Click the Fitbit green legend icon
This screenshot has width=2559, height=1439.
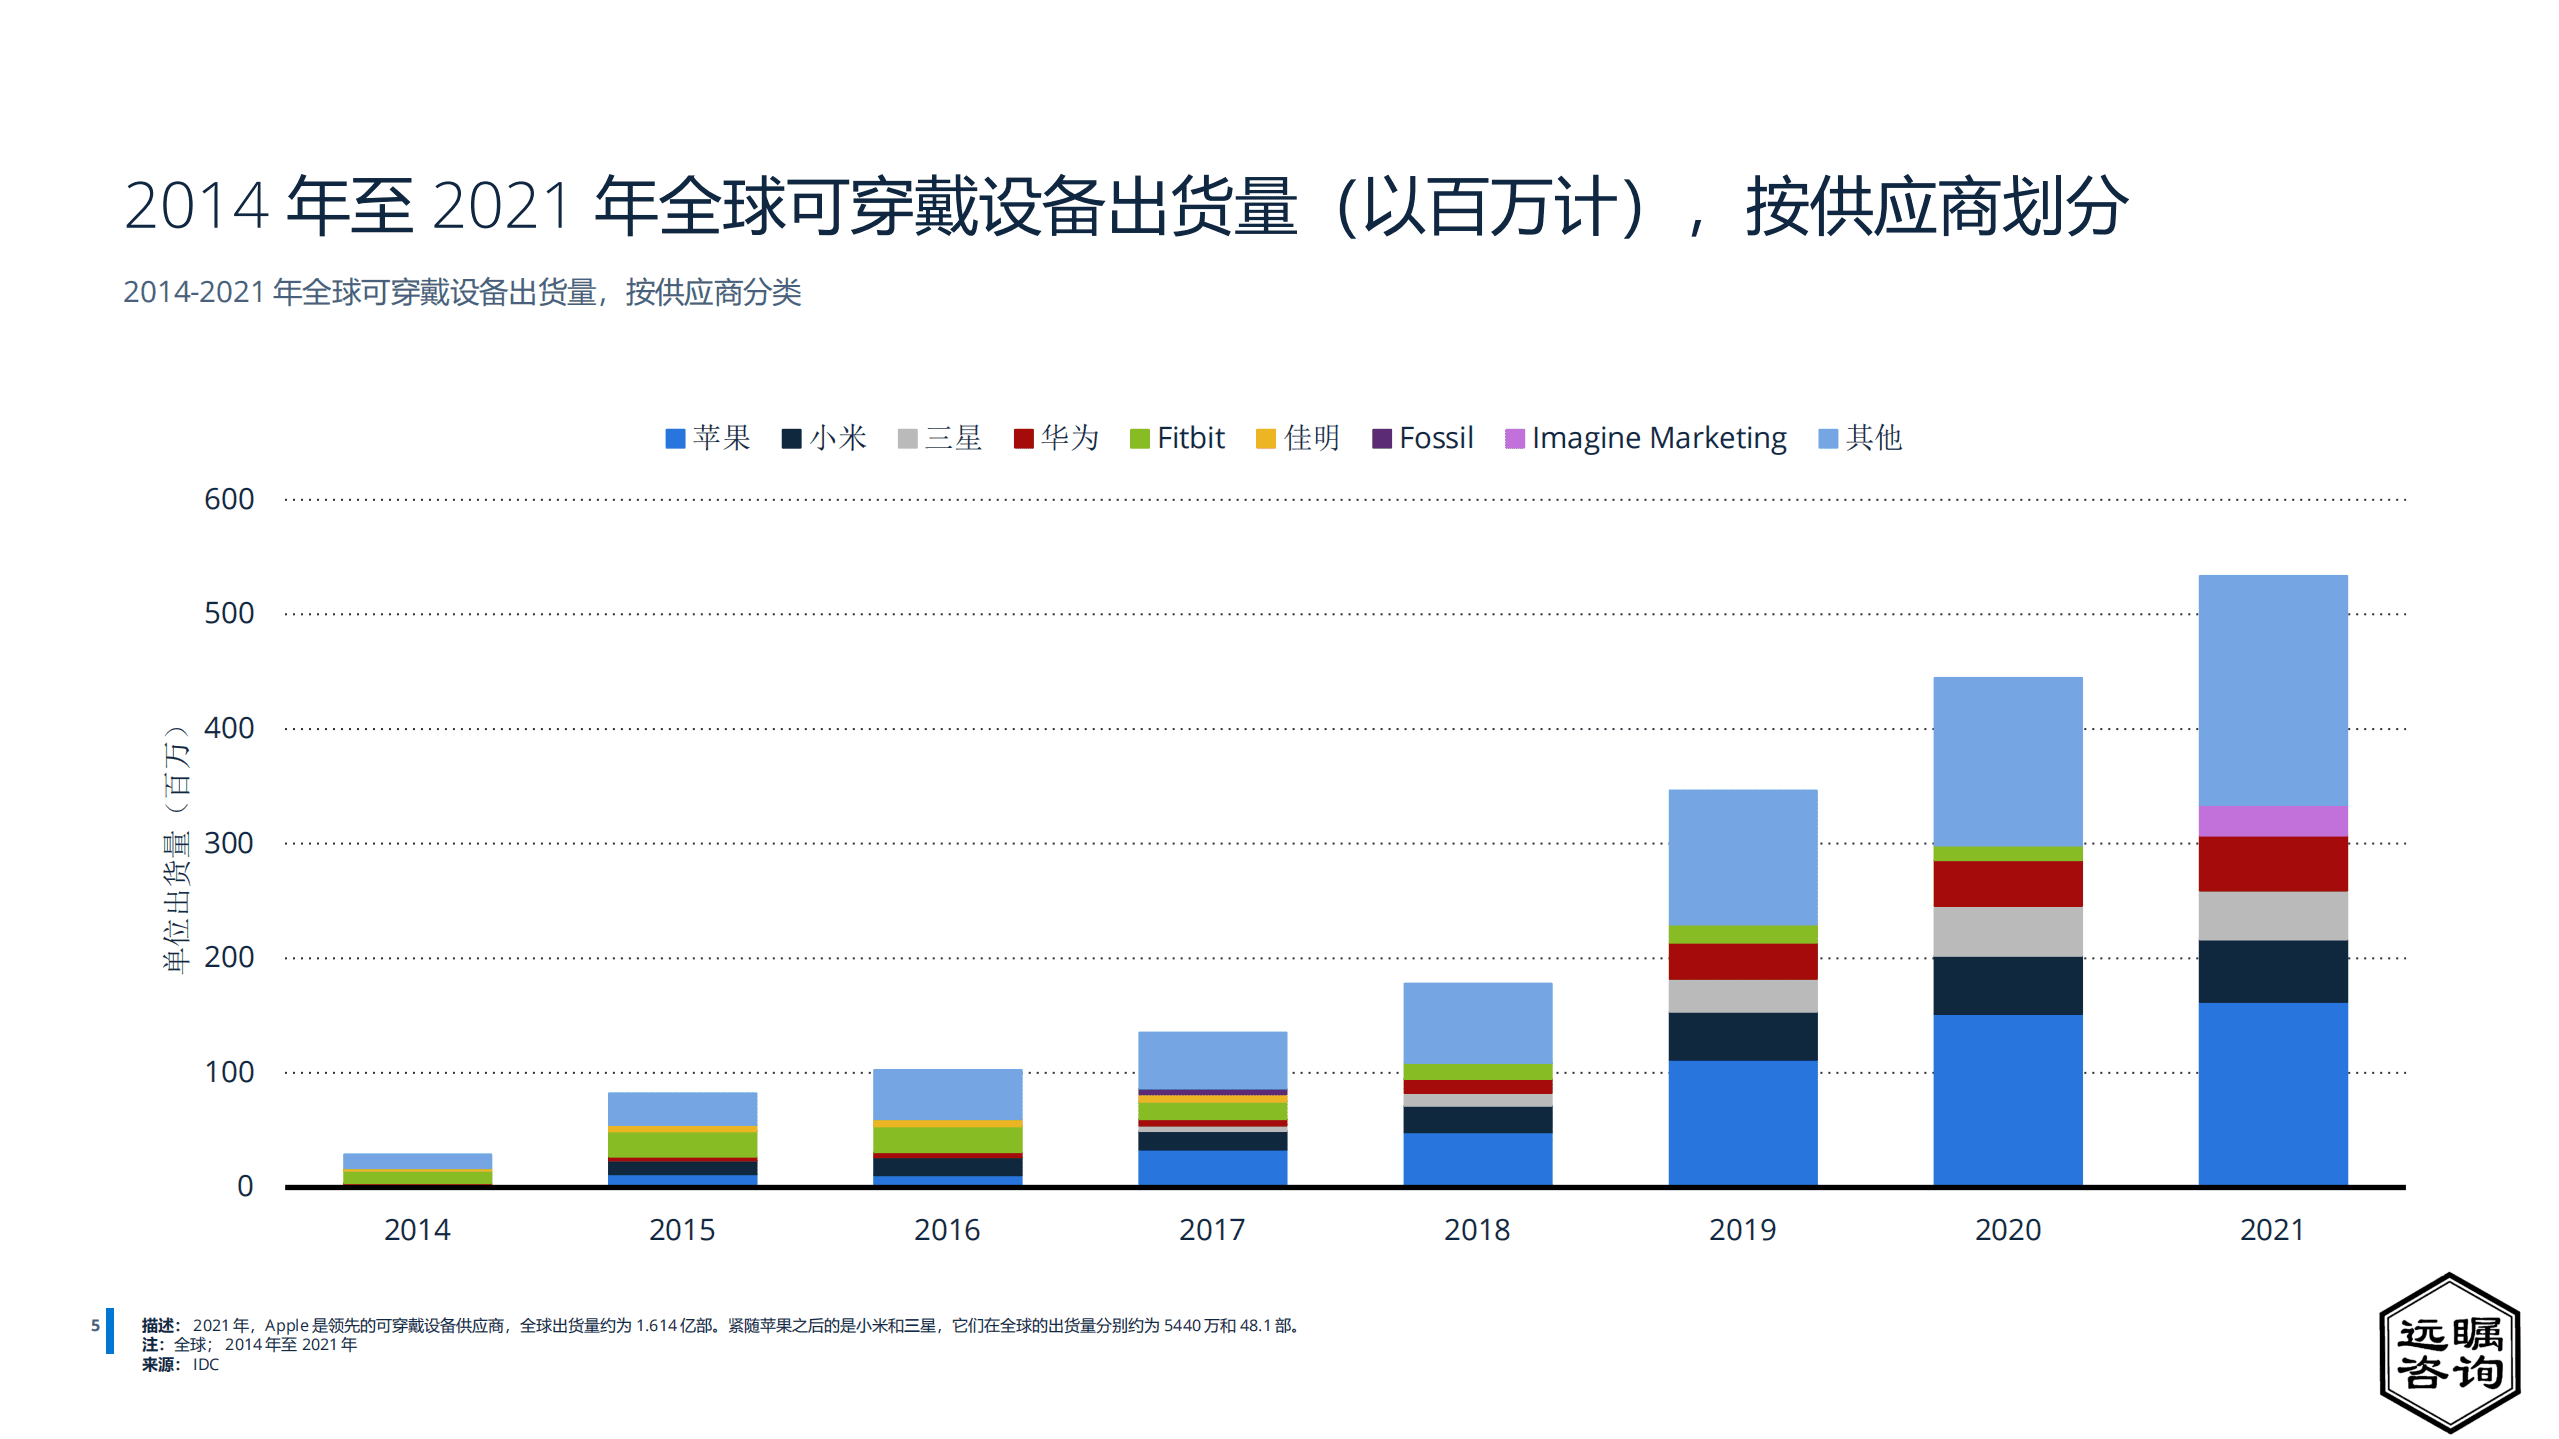1138,437
